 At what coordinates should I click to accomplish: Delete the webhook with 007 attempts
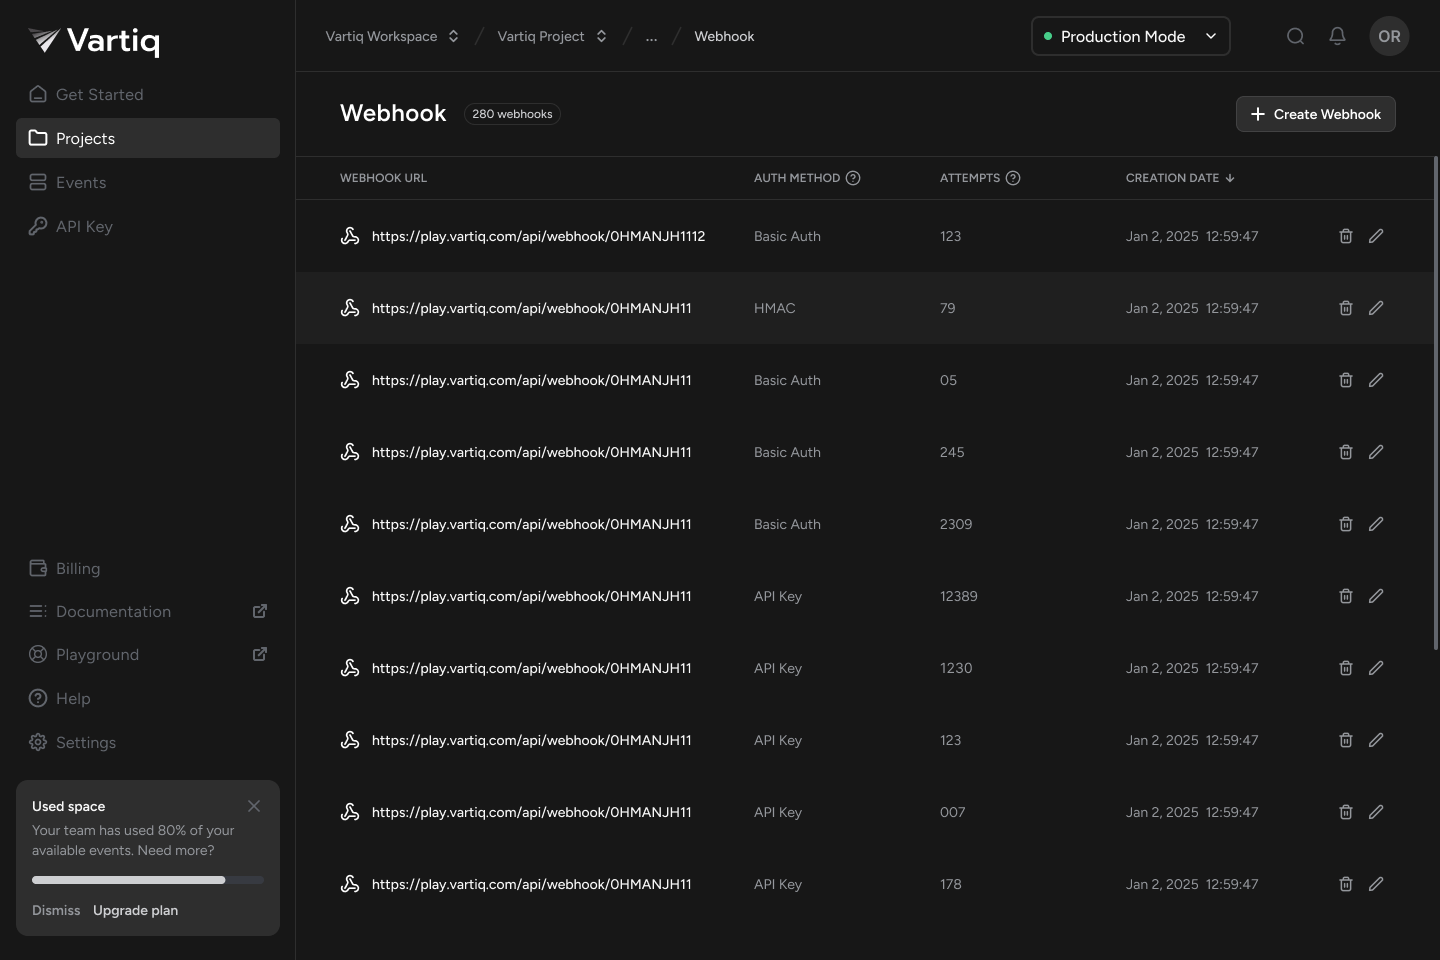click(1346, 812)
